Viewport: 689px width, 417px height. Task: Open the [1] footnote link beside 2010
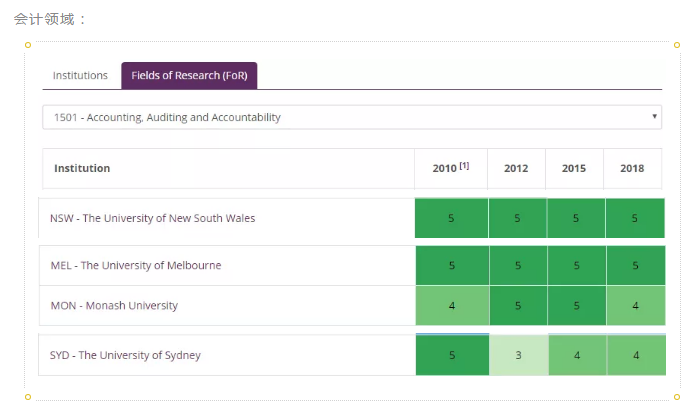tap(464, 166)
